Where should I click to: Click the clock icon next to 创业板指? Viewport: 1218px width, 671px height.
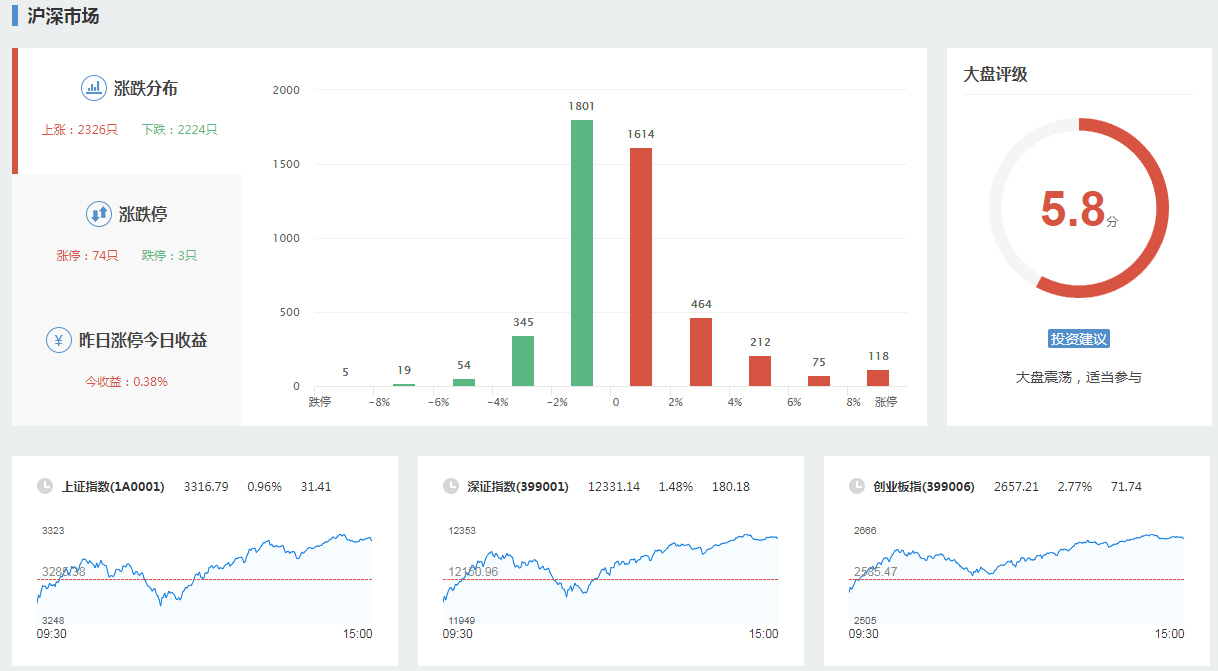coord(857,487)
